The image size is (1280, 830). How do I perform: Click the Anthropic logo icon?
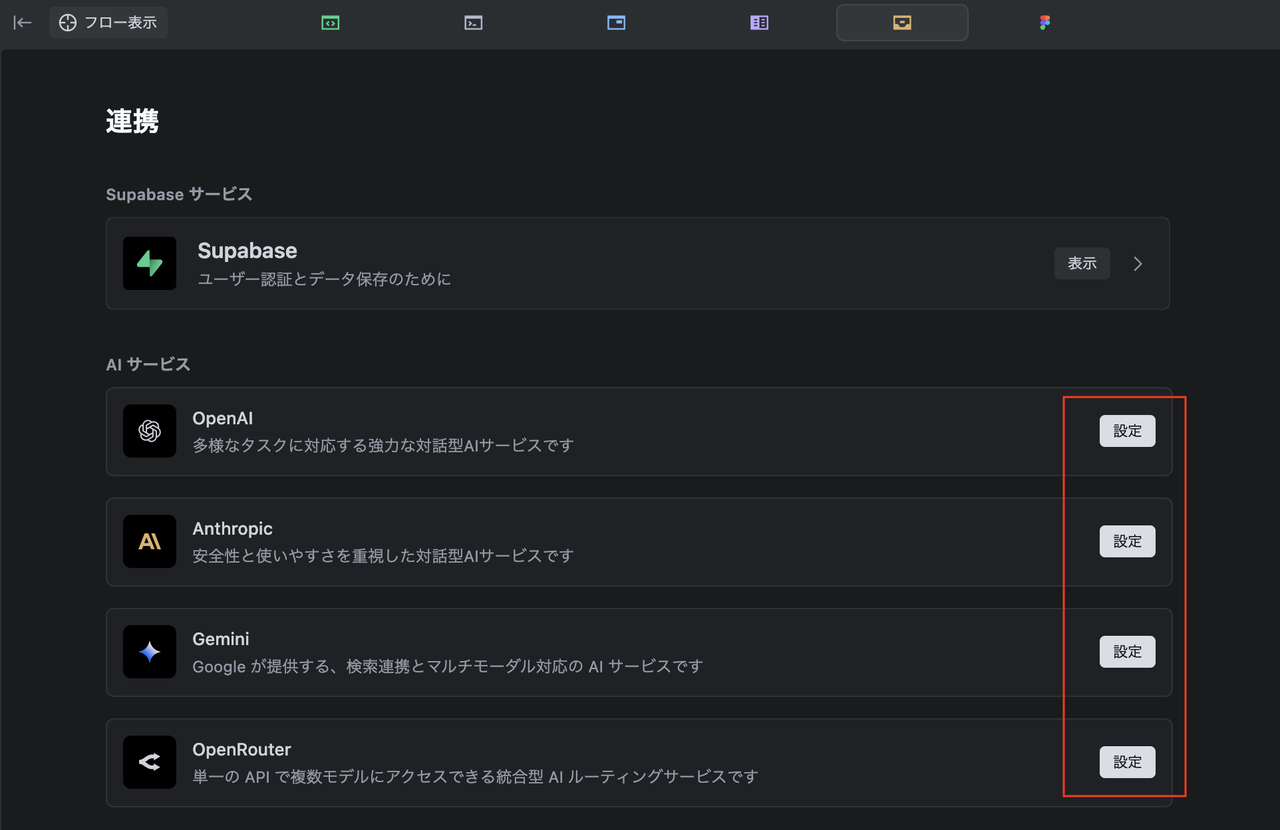point(150,541)
